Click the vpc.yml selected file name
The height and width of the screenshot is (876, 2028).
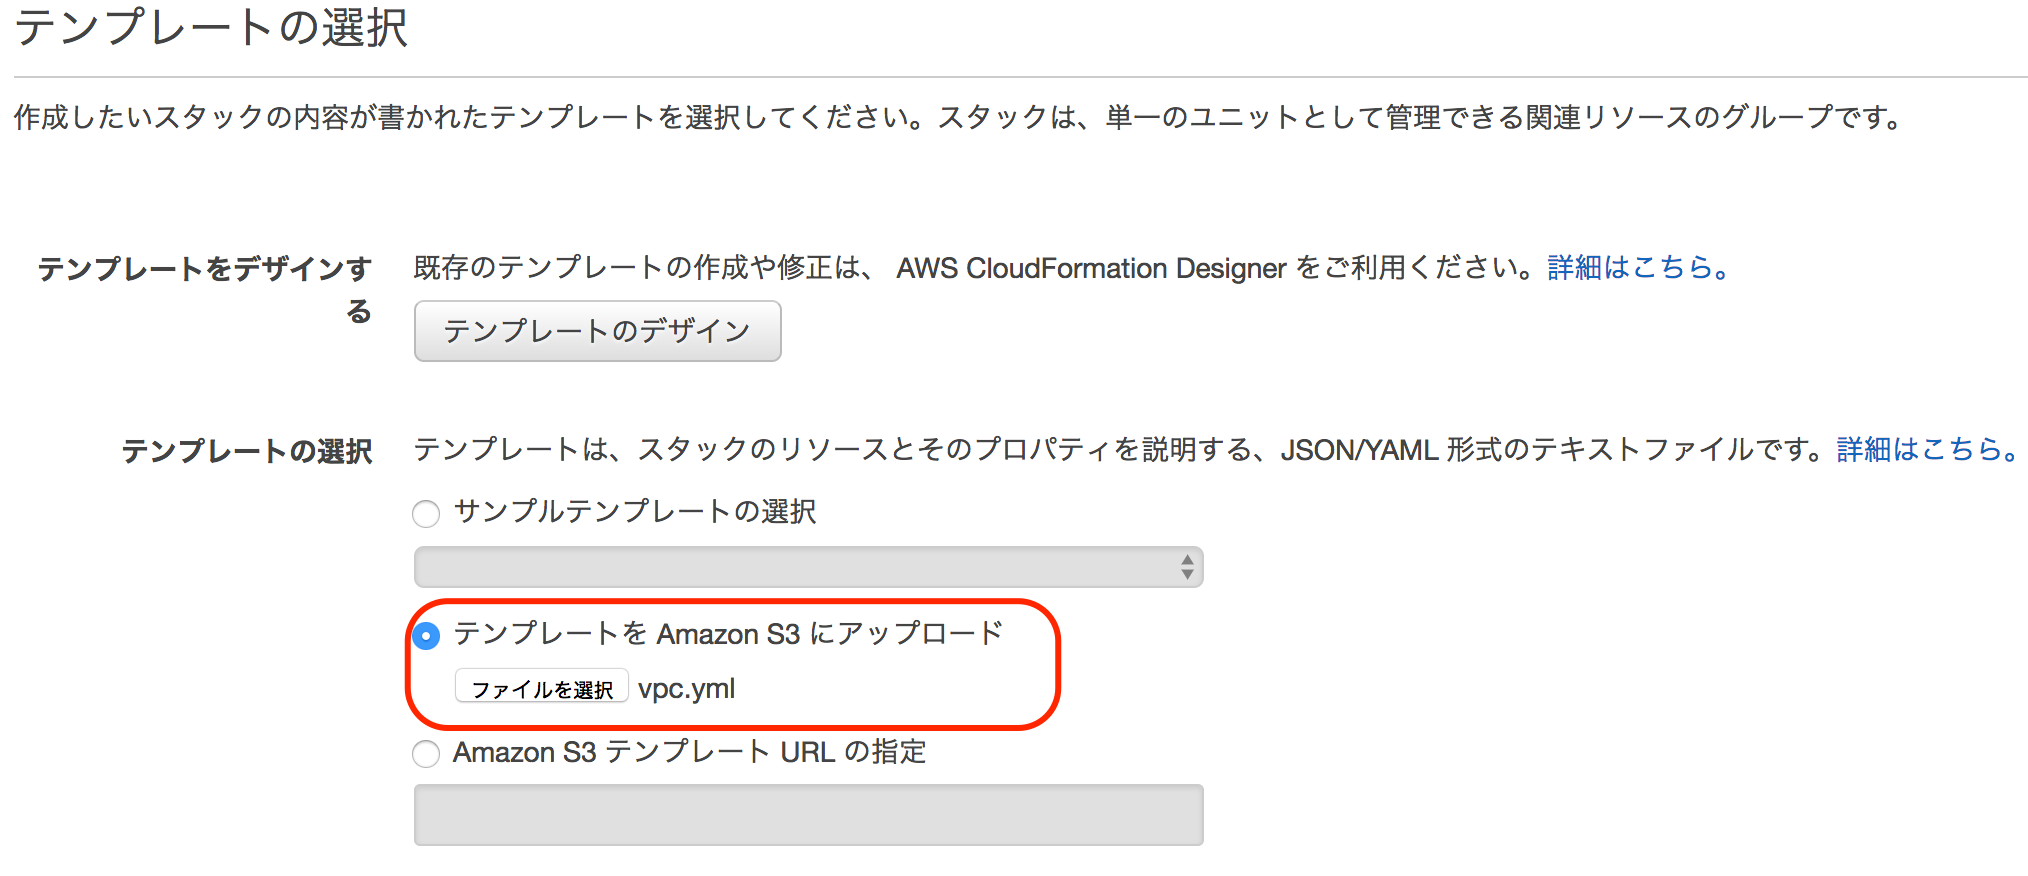[686, 688]
